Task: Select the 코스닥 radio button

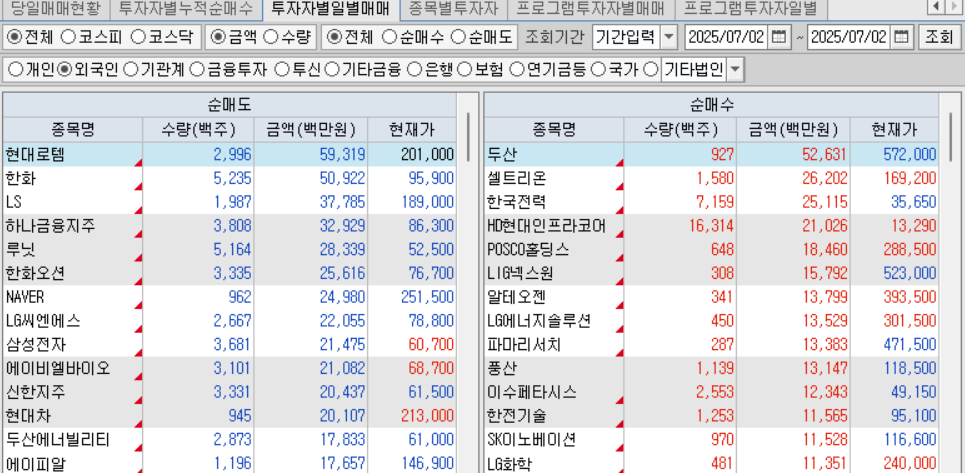Action: pyautogui.click(x=138, y=37)
